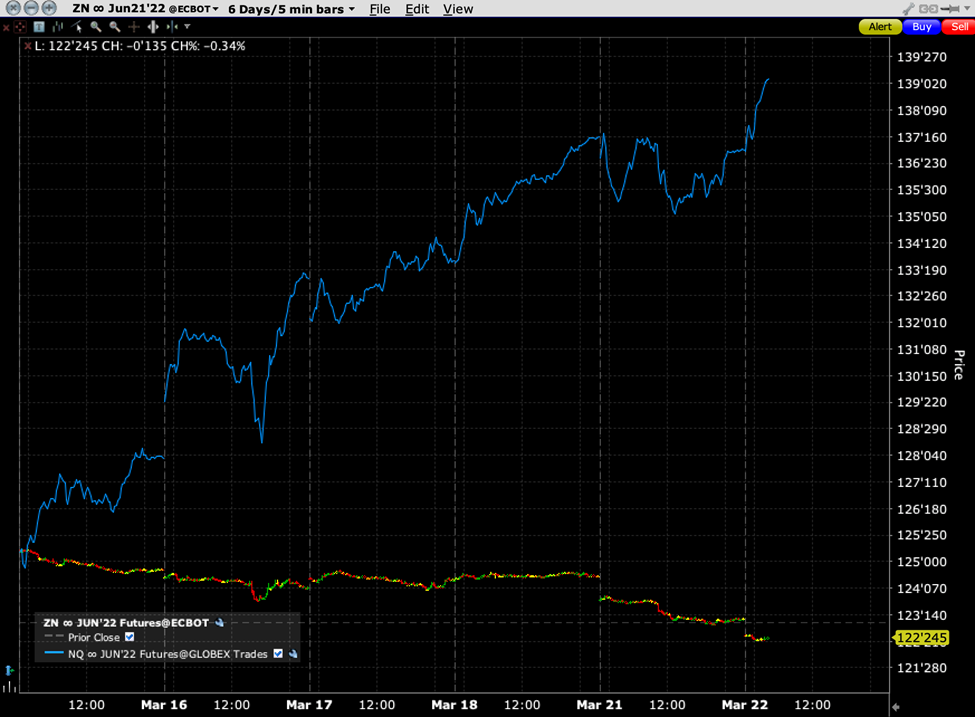Disable the NQ JUN'22 Futures@GLOBEX Trades checkbox

(278, 653)
